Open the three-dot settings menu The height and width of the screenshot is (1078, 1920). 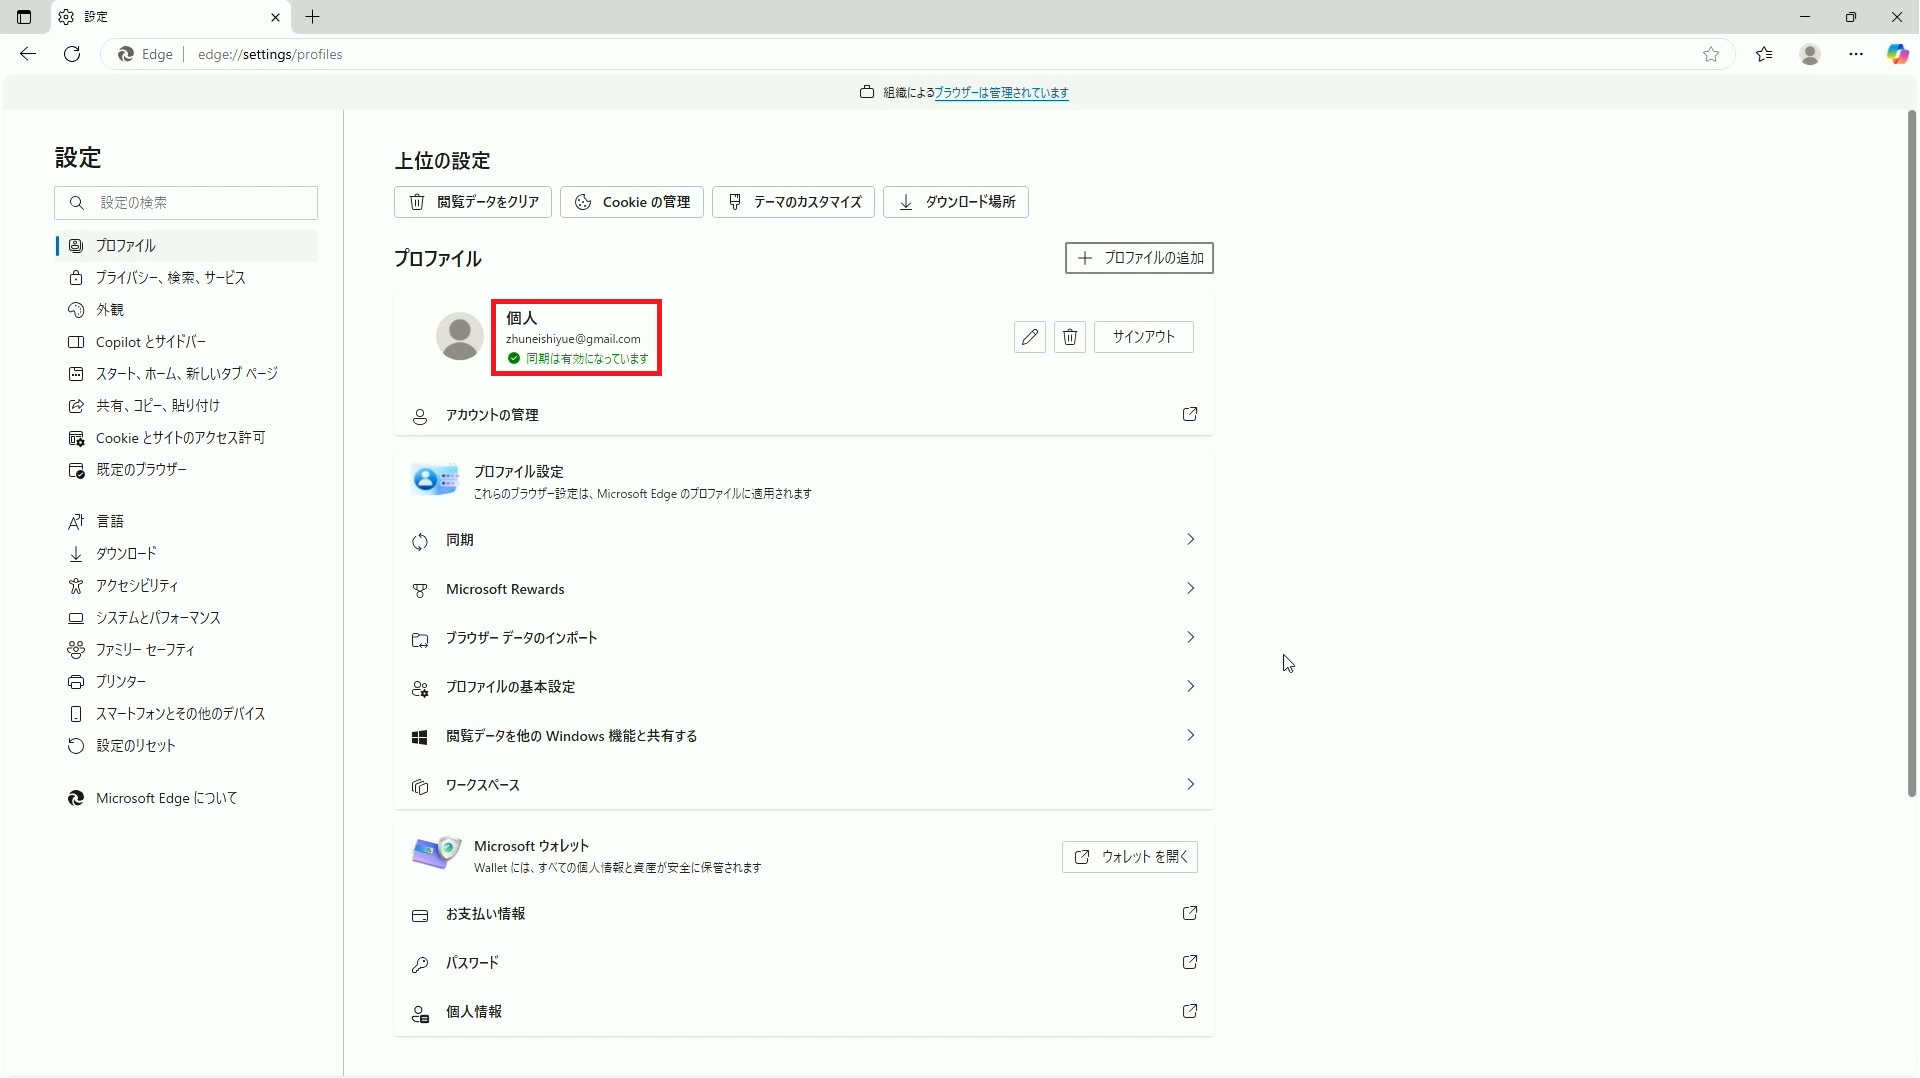(x=1856, y=54)
